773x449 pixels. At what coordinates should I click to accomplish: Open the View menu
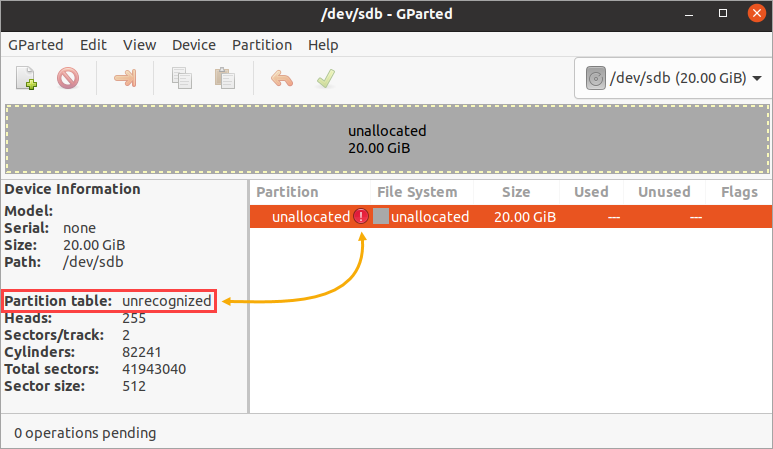tap(140, 45)
